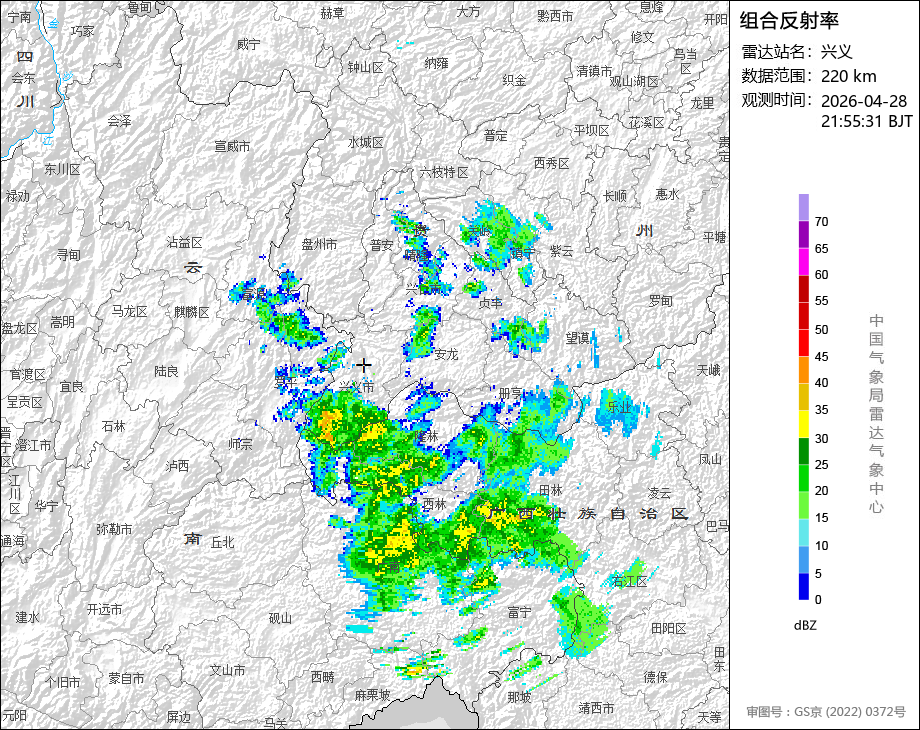Click the 普安 map label
The image size is (920, 730).
(381, 245)
